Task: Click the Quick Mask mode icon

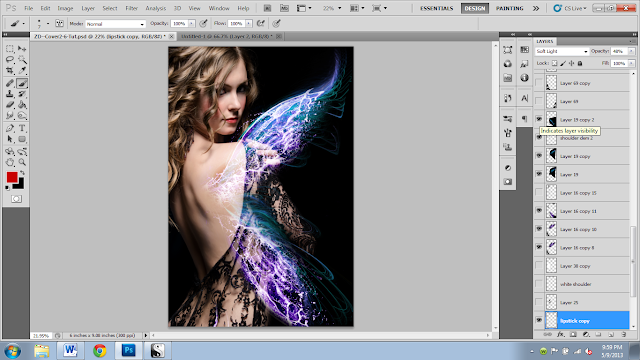Action: (x=16, y=199)
